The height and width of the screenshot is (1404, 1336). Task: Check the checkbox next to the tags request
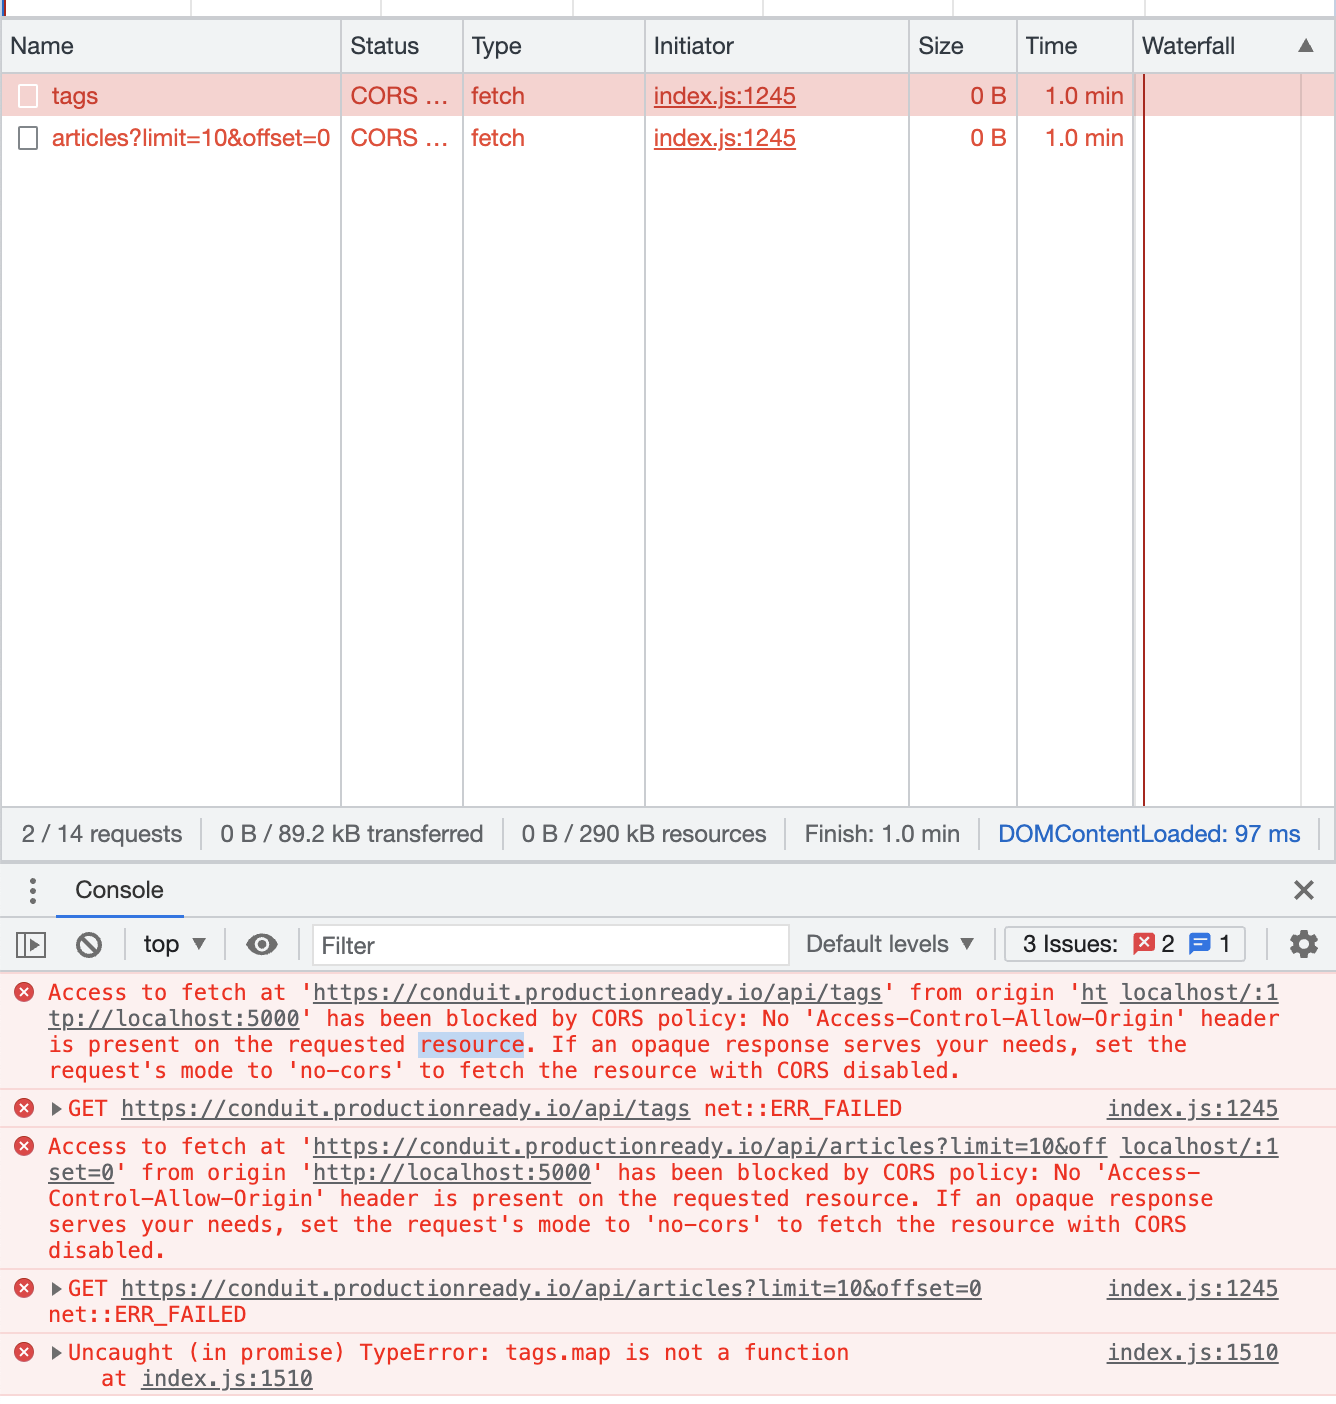pos(28,95)
